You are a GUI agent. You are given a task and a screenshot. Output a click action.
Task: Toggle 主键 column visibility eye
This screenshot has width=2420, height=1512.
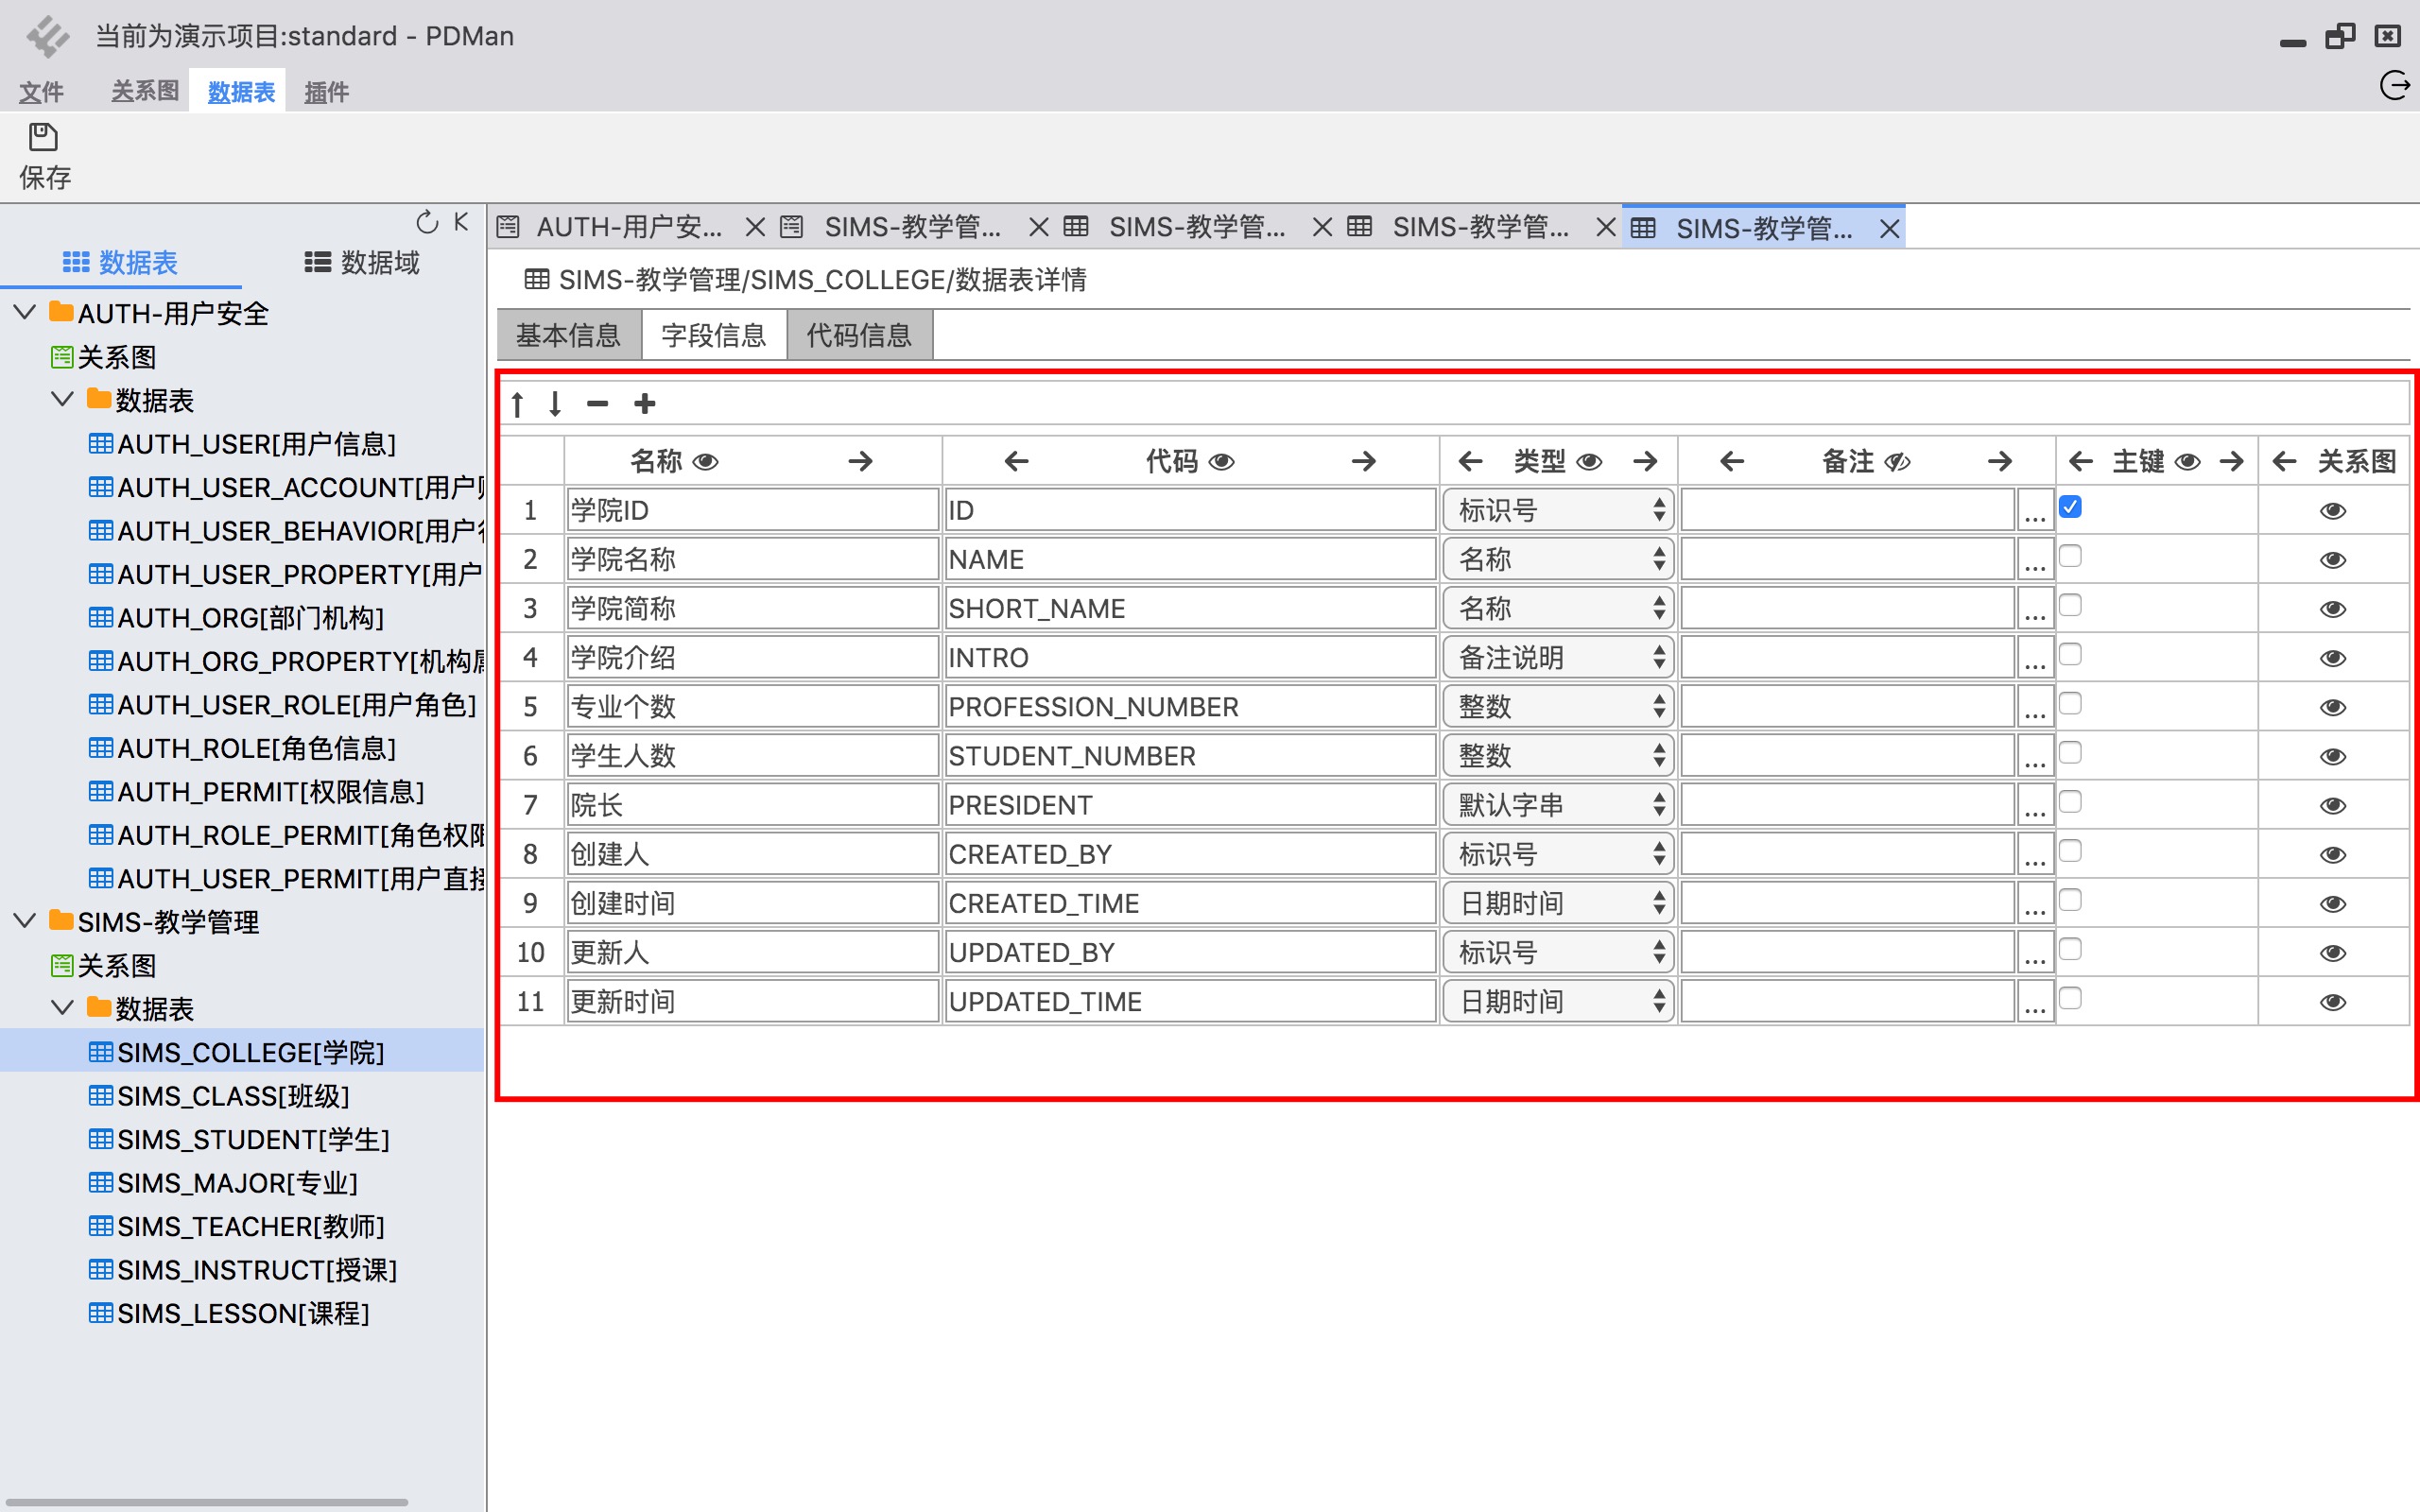tap(2188, 461)
